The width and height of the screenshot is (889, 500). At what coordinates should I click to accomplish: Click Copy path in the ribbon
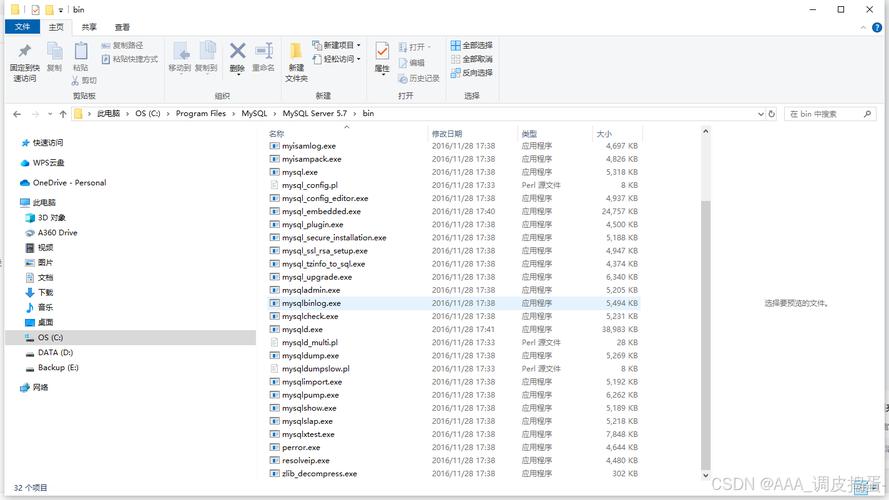click(x=122, y=45)
